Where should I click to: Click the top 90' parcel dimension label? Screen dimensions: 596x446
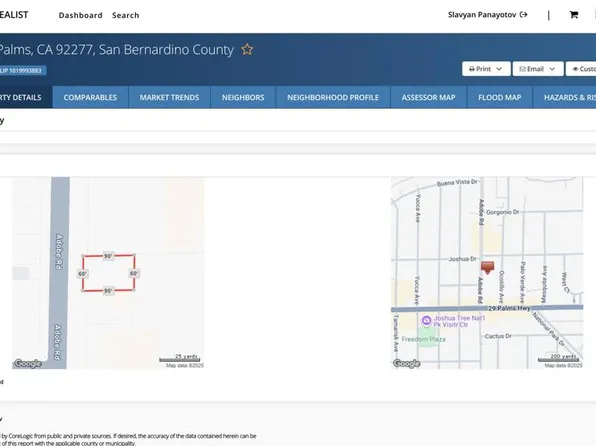coord(108,256)
